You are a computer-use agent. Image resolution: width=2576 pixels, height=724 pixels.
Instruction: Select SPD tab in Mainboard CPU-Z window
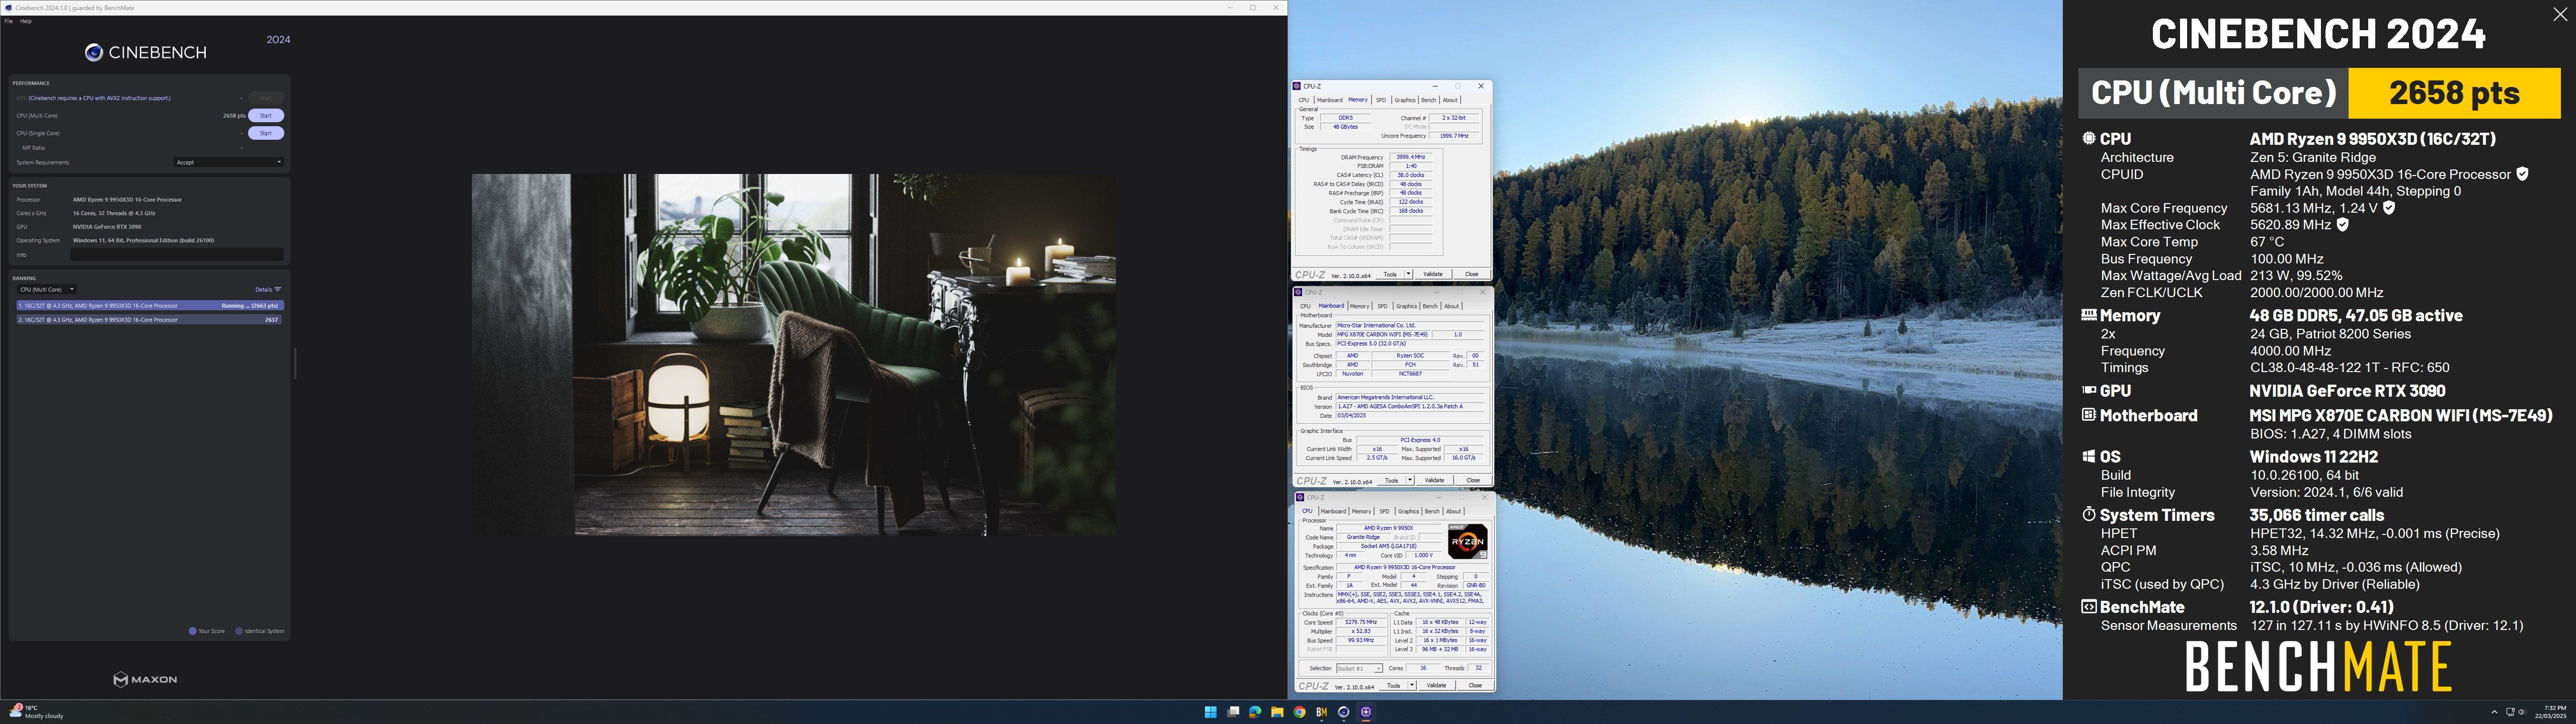coord(1383,306)
